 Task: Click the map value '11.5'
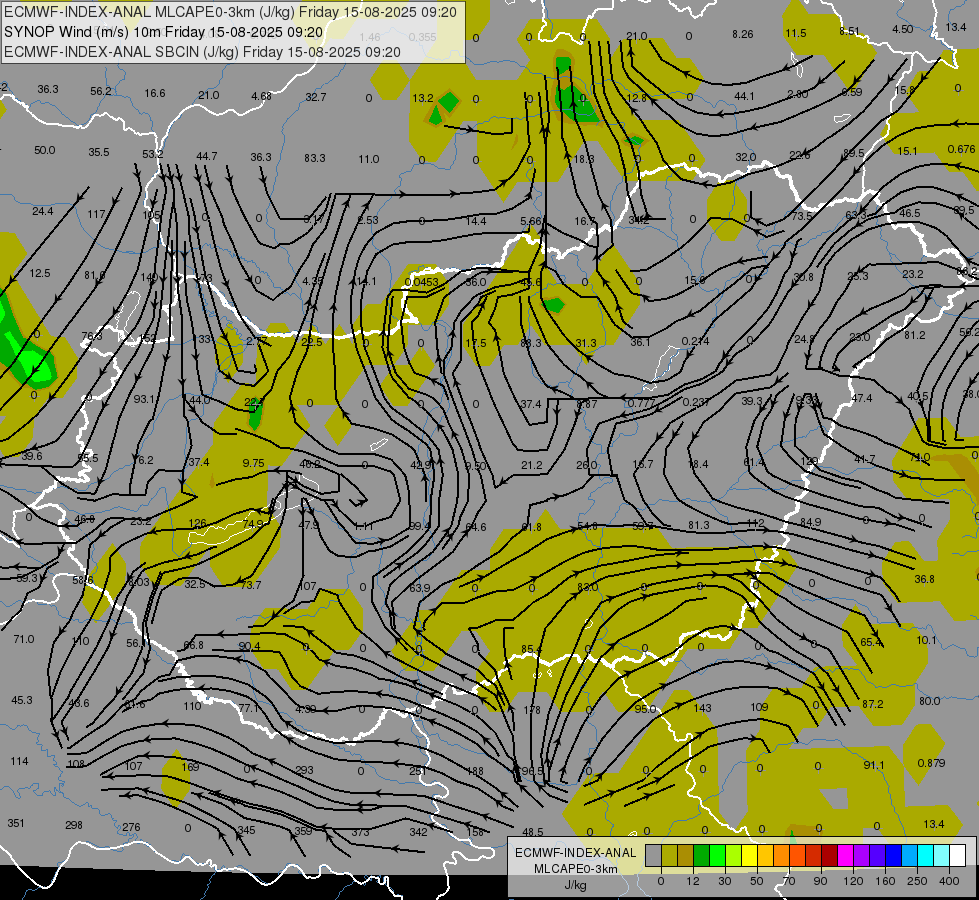[795, 33]
